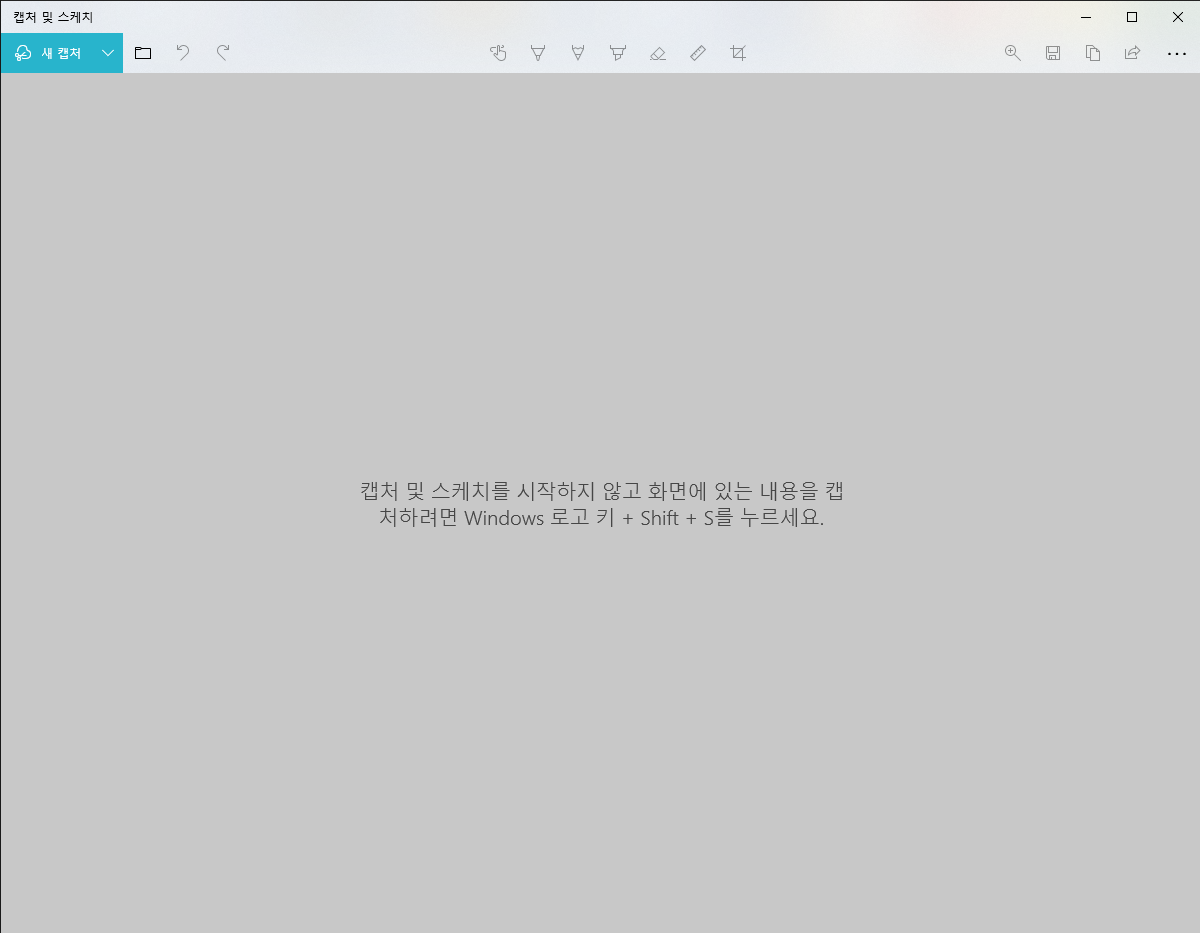Image resolution: width=1200 pixels, height=933 pixels.
Task: Save the capture with the disk icon
Action: point(1053,53)
